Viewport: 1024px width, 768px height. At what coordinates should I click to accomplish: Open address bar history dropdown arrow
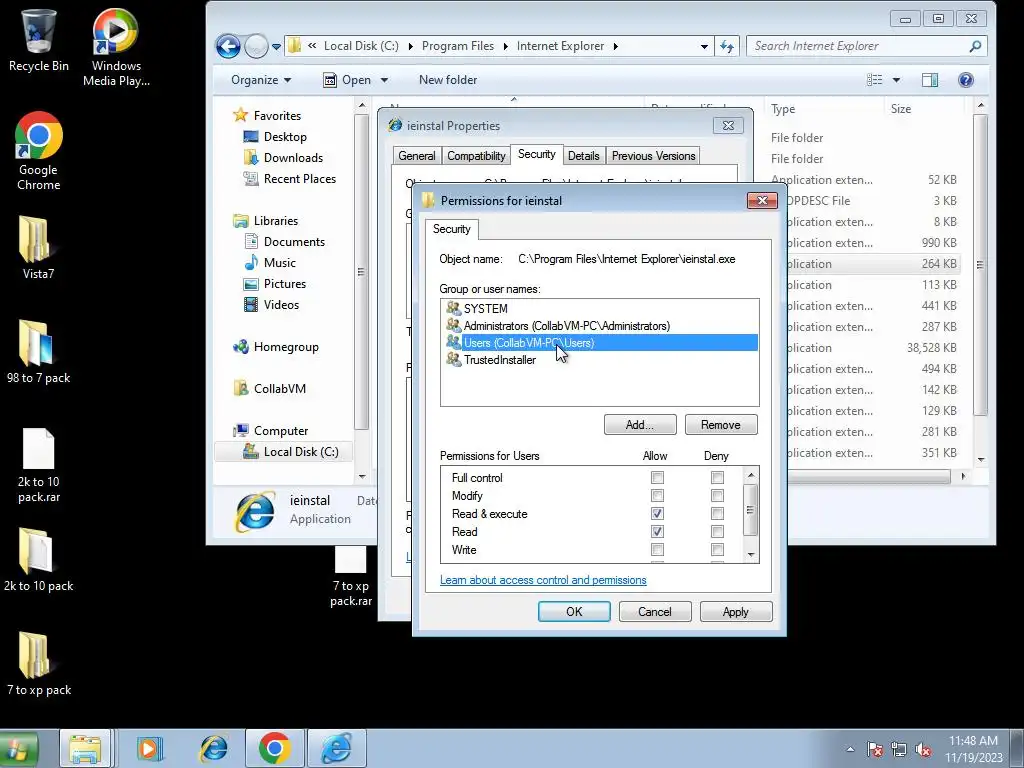704,46
